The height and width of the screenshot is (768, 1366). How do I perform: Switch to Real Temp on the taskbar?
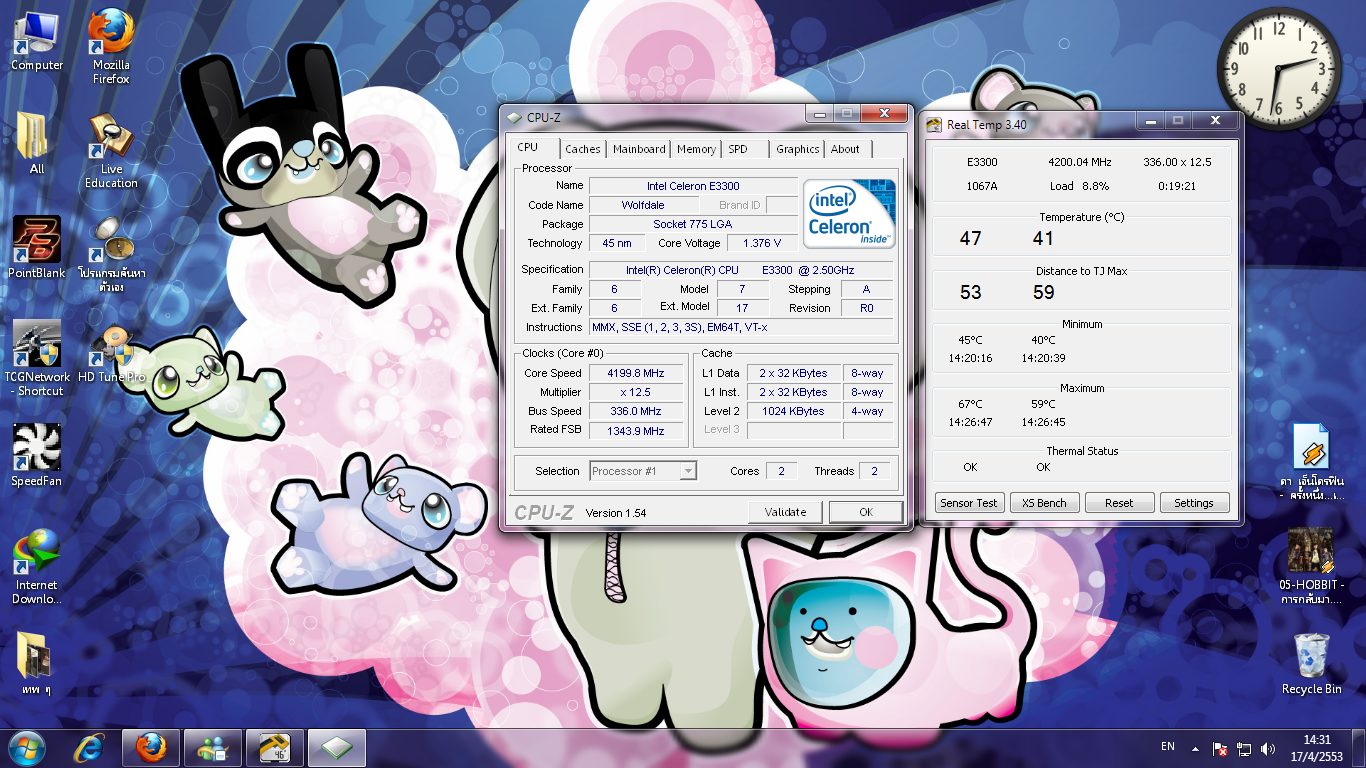[275, 748]
